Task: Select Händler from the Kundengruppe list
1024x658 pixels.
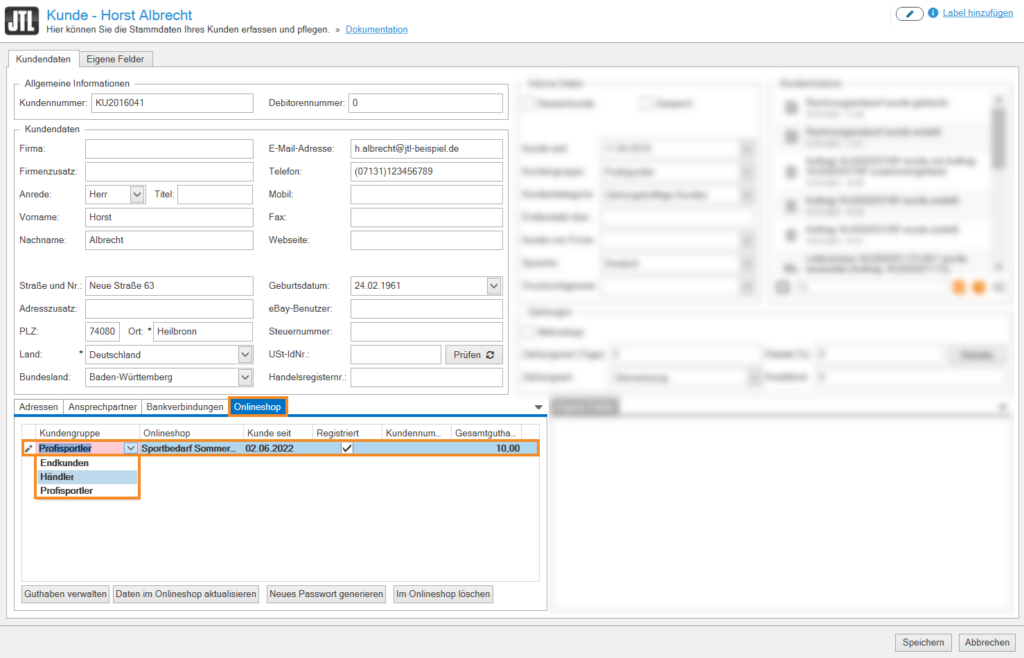Action: tap(57, 477)
